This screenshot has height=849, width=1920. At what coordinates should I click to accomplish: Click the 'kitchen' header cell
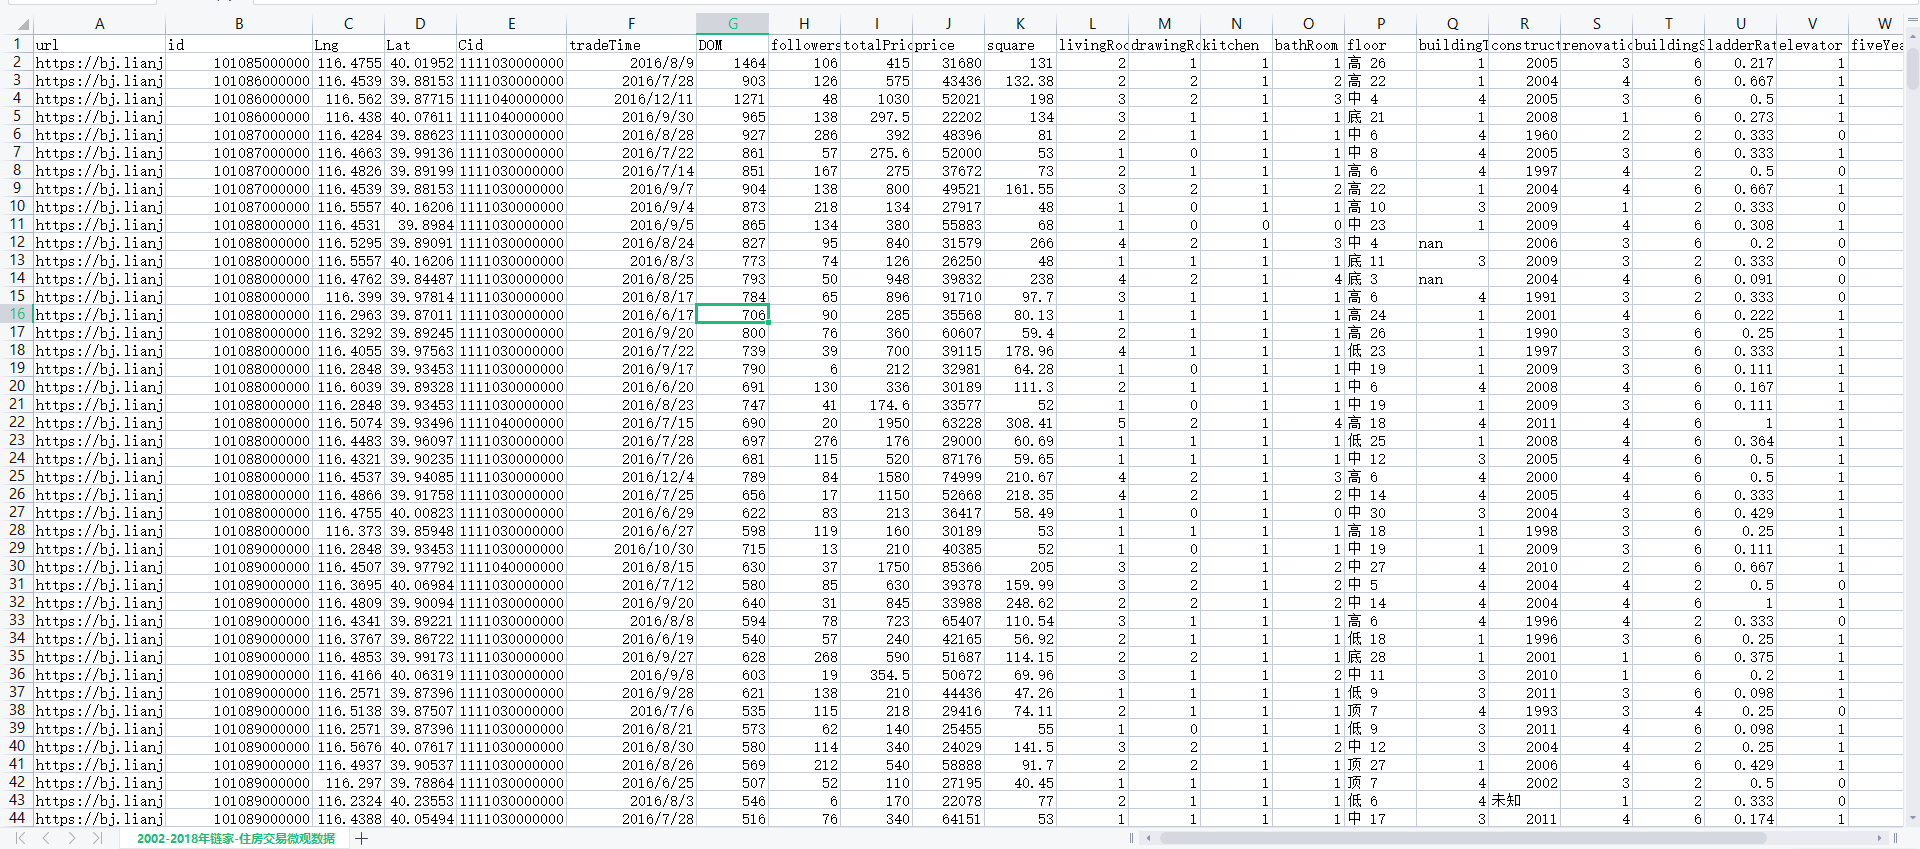[1236, 44]
